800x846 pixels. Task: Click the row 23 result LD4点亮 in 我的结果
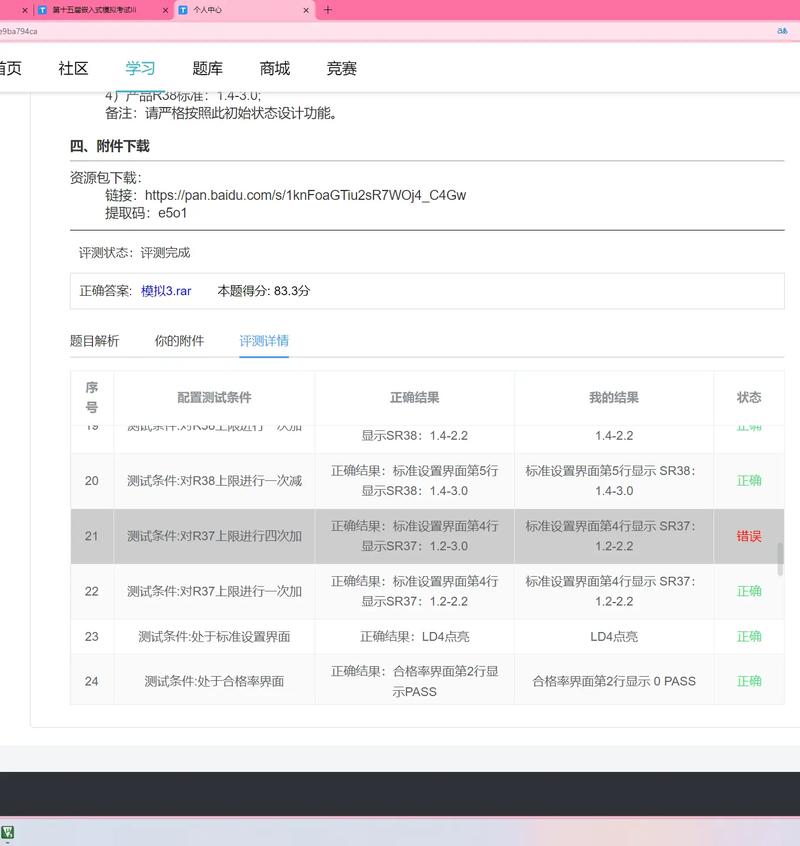point(614,637)
